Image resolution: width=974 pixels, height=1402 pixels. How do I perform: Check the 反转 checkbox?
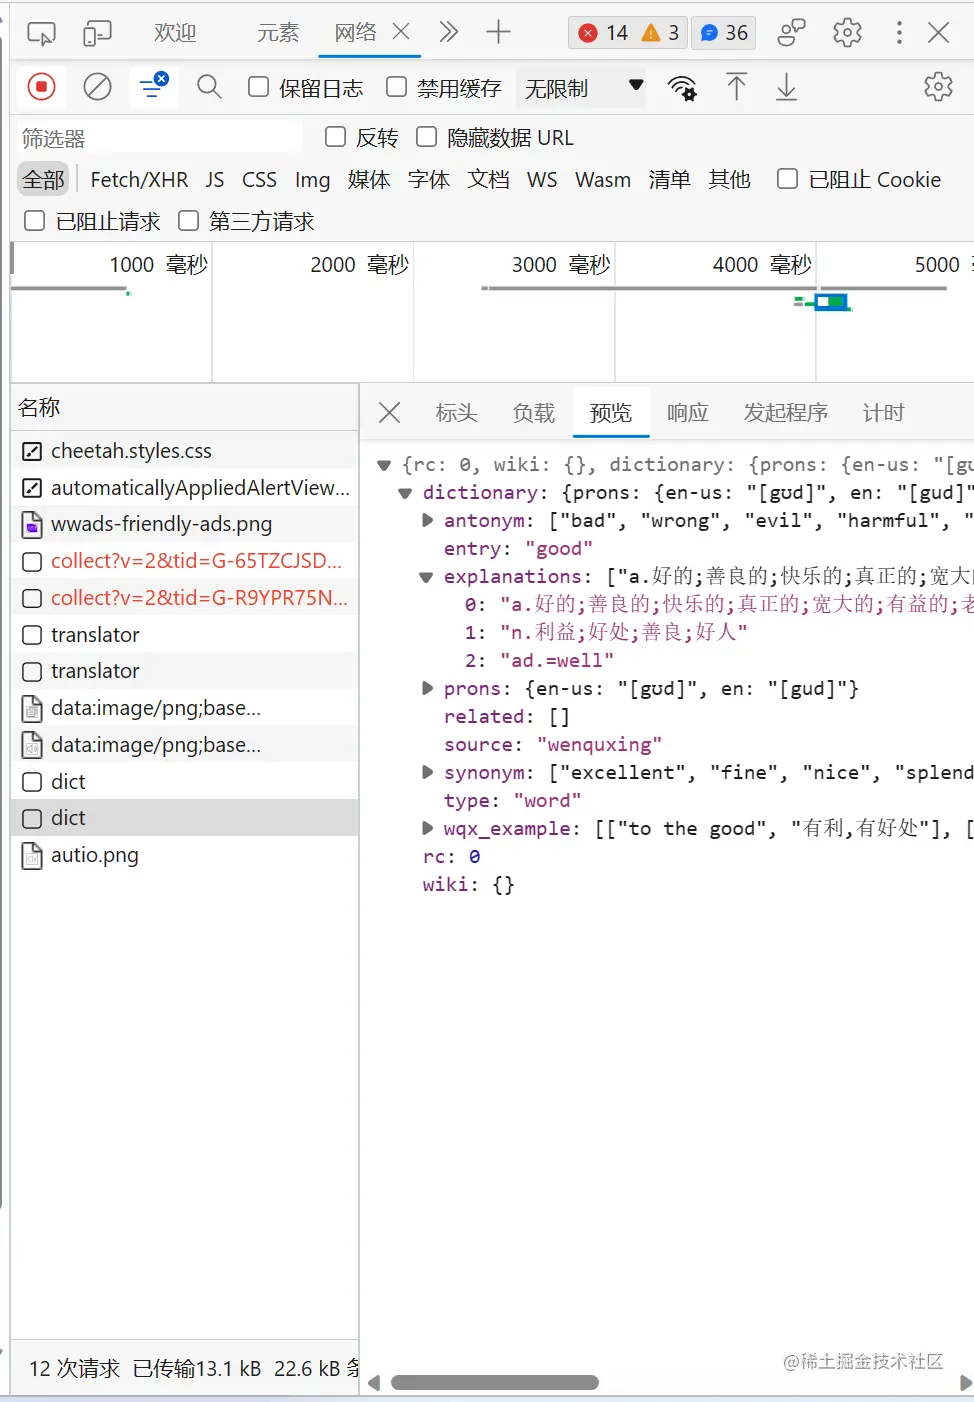pyautogui.click(x=336, y=137)
